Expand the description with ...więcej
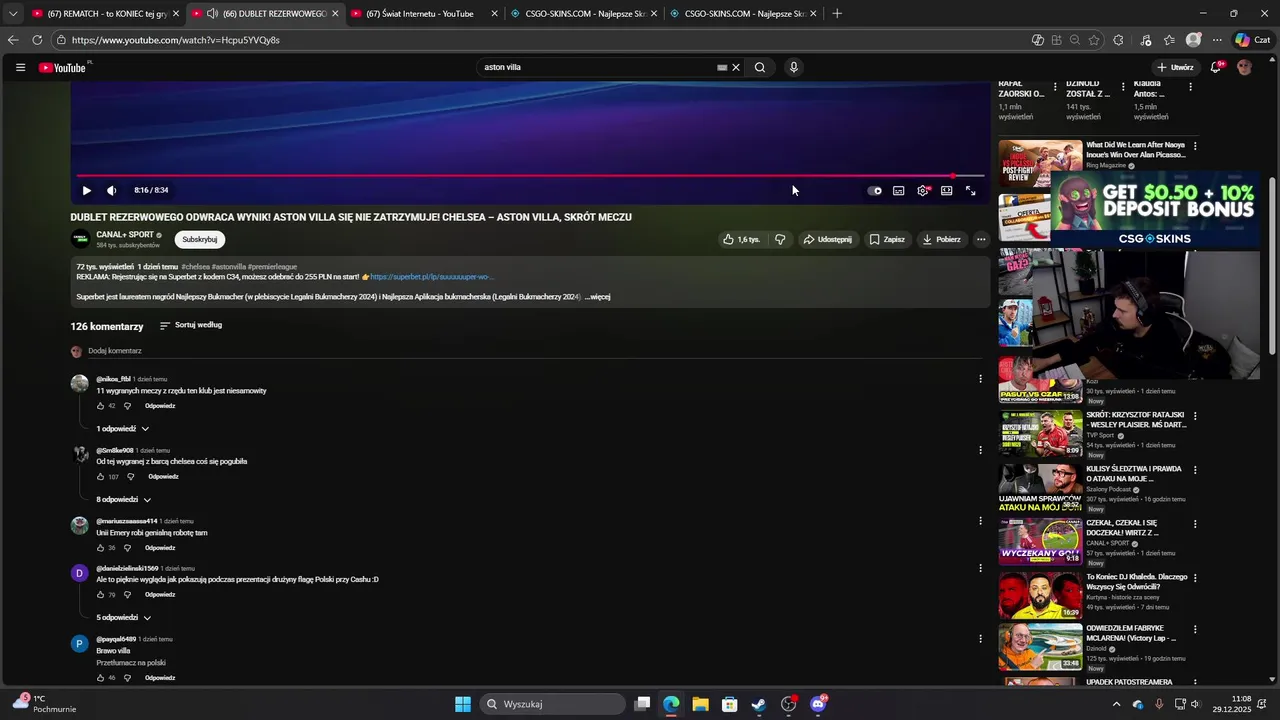The height and width of the screenshot is (720, 1280). coord(598,297)
